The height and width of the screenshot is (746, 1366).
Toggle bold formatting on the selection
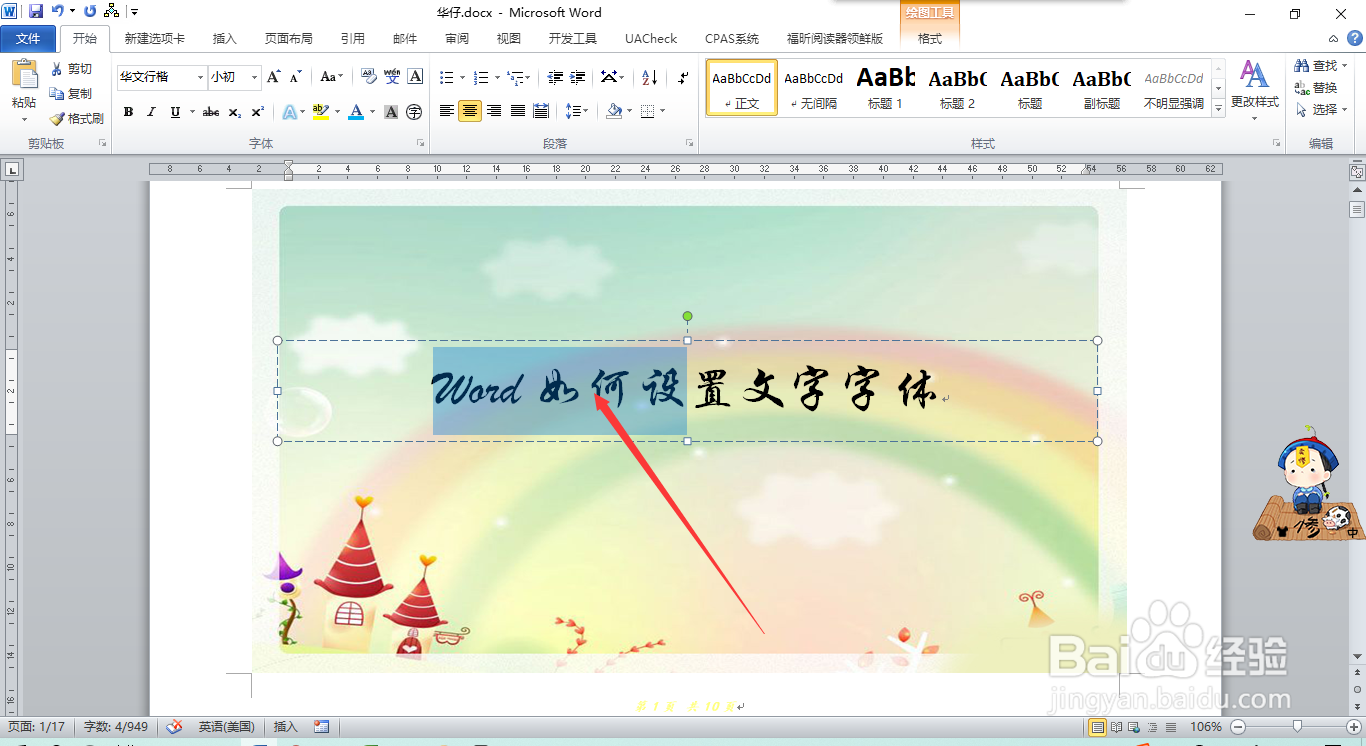(128, 112)
